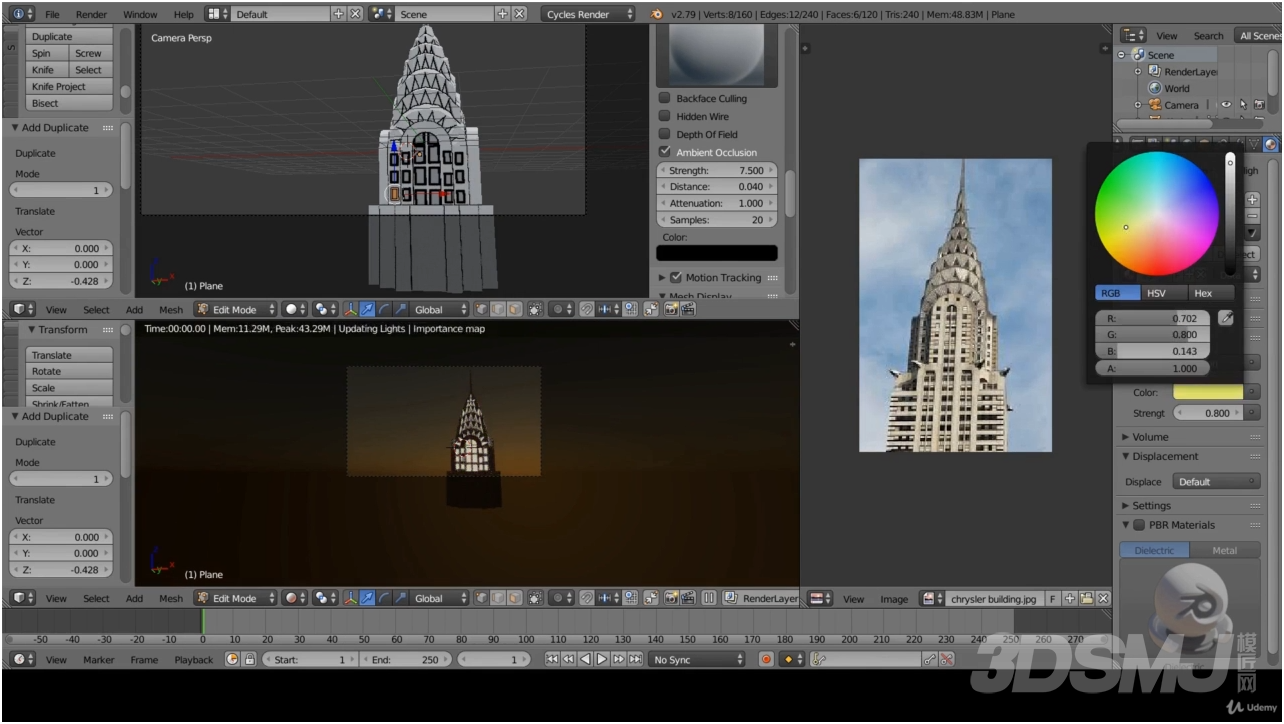The height and width of the screenshot is (724, 1284).
Task: Open the Cycles Render engine dropdown
Action: coord(590,14)
